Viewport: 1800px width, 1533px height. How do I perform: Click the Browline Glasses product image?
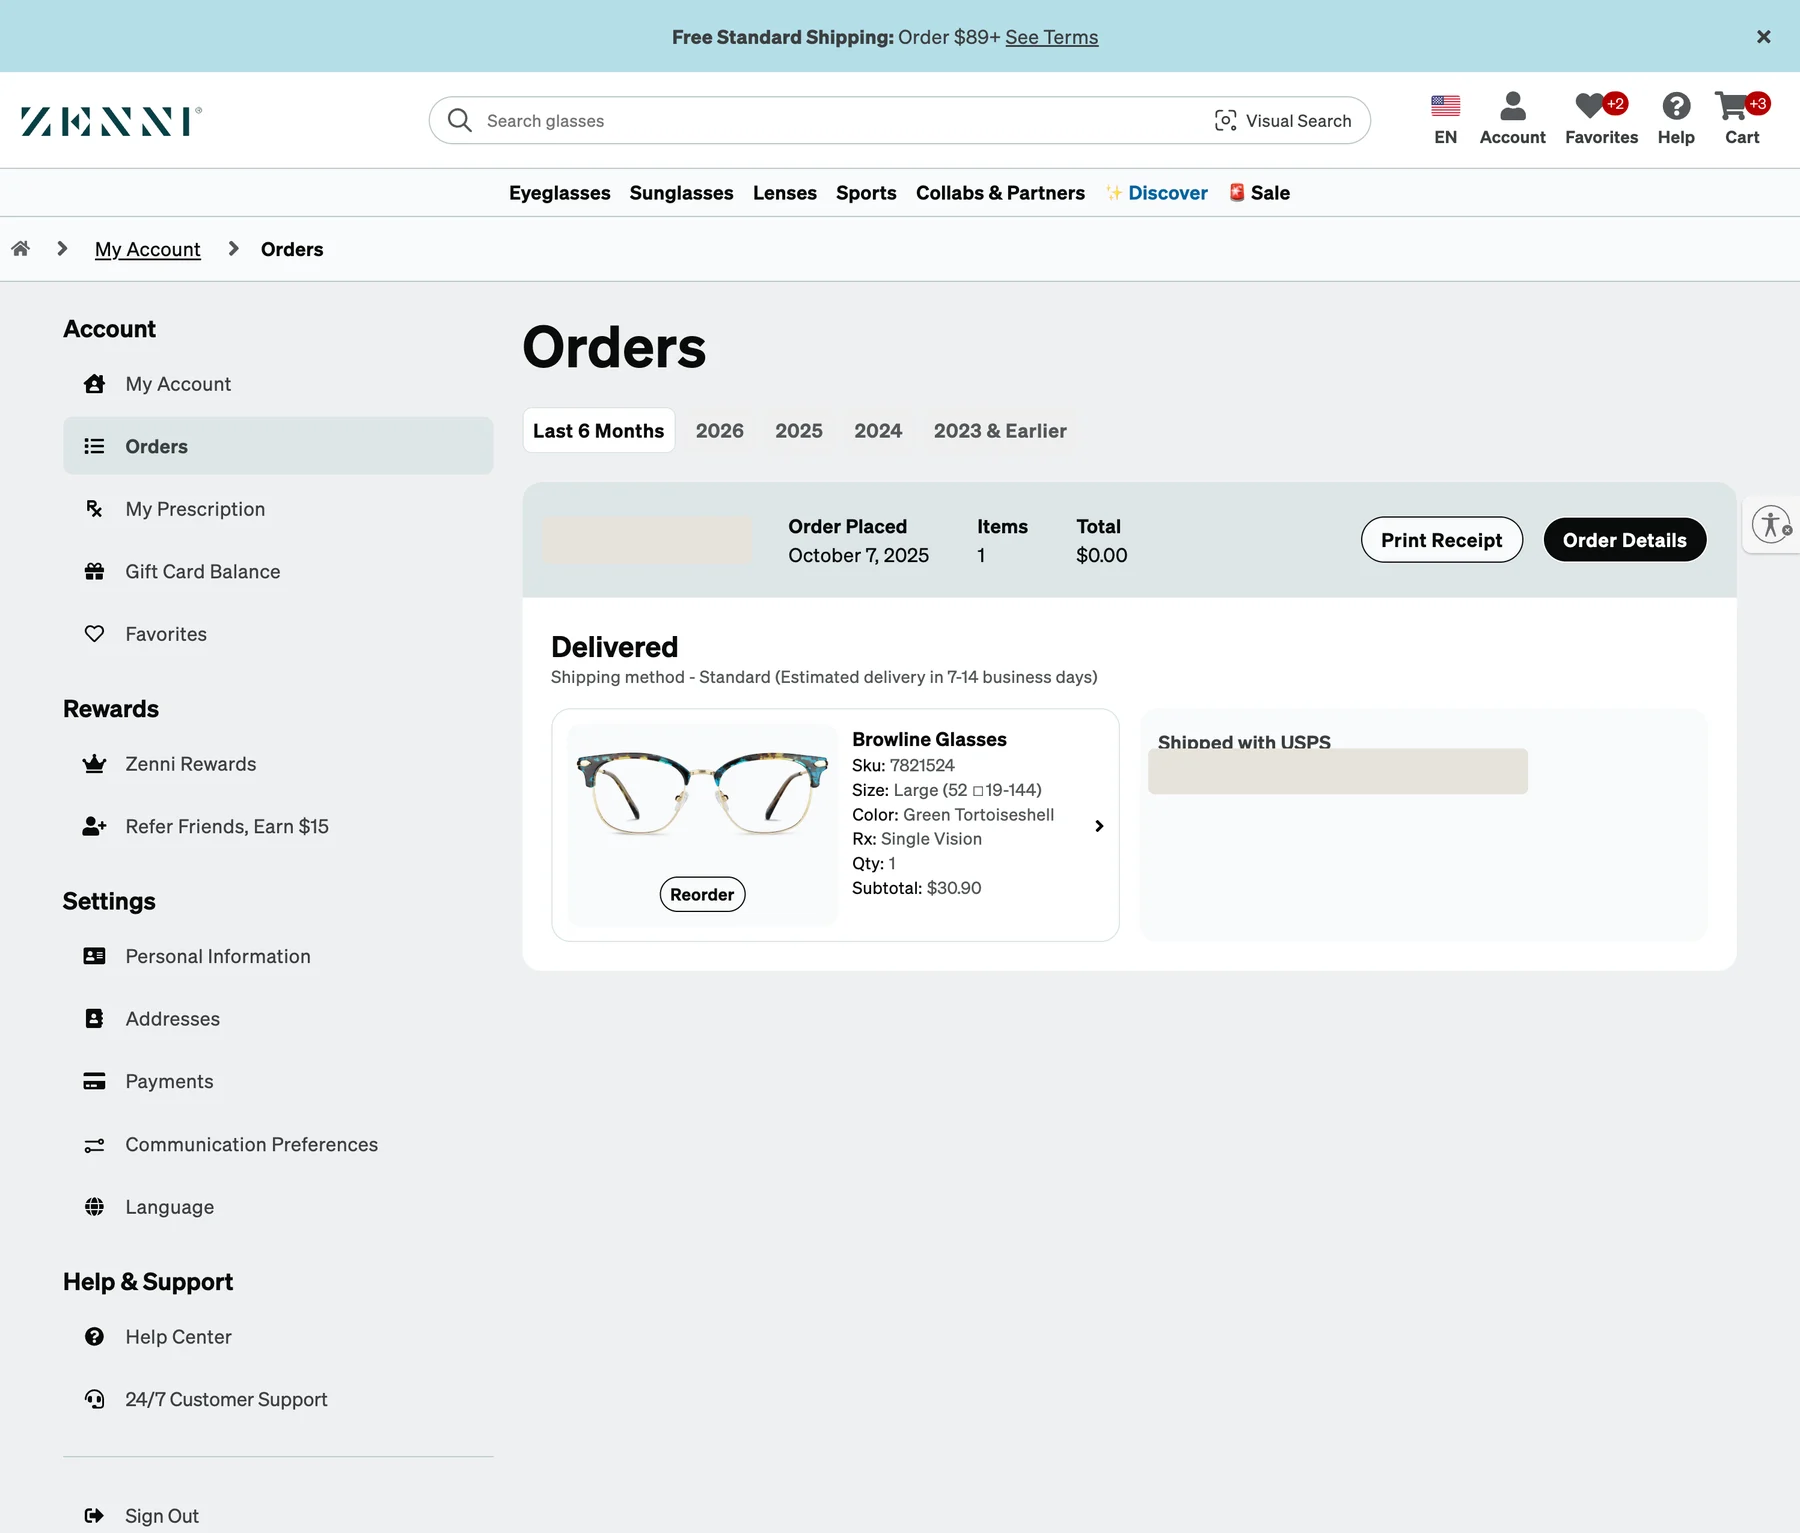coord(702,792)
